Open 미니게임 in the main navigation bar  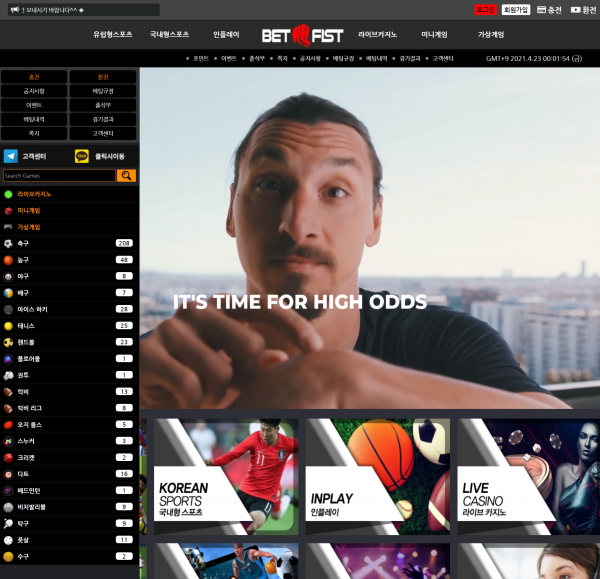(434, 34)
